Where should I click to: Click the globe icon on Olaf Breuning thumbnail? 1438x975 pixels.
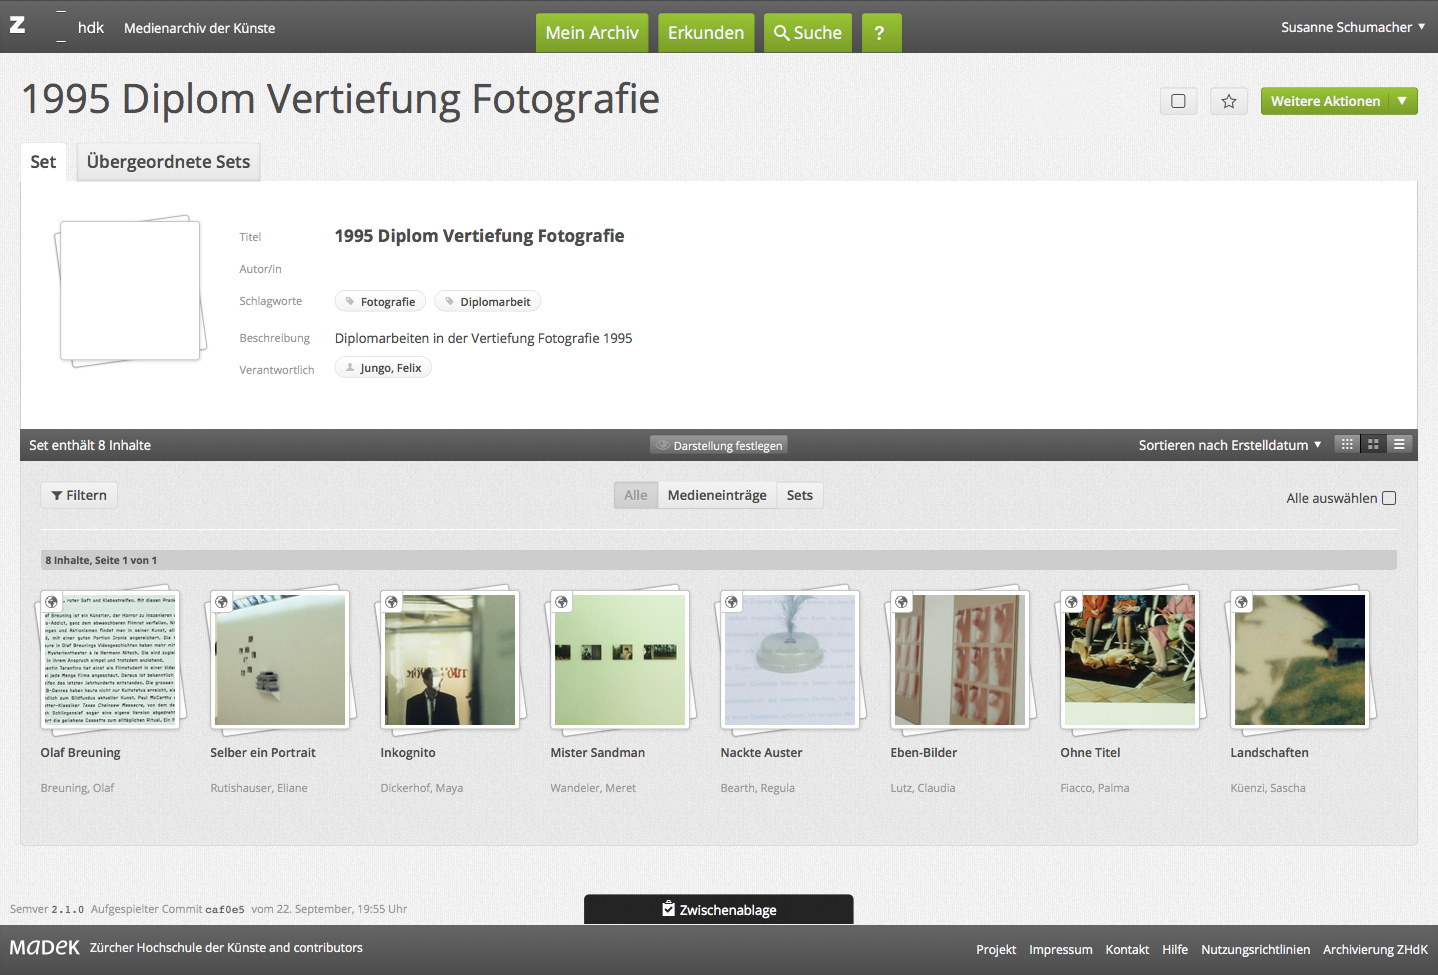click(x=52, y=602)
